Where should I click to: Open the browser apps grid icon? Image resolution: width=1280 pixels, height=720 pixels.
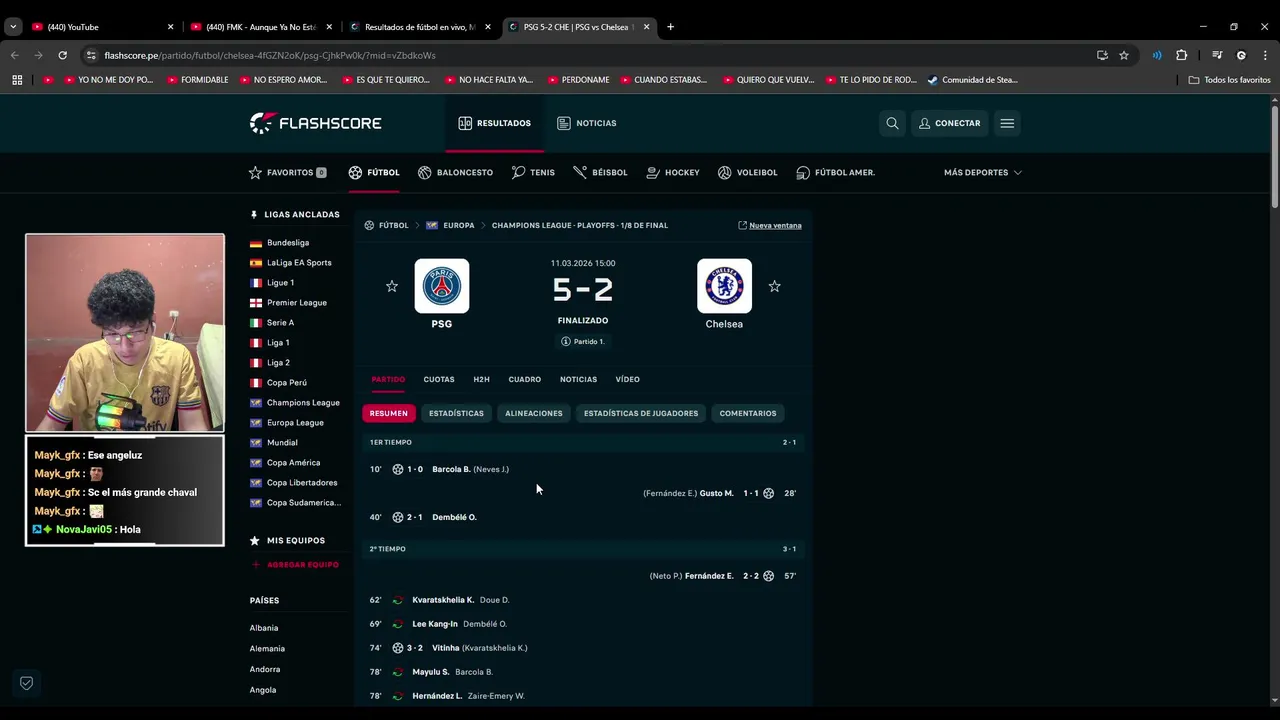pos(17,80)
